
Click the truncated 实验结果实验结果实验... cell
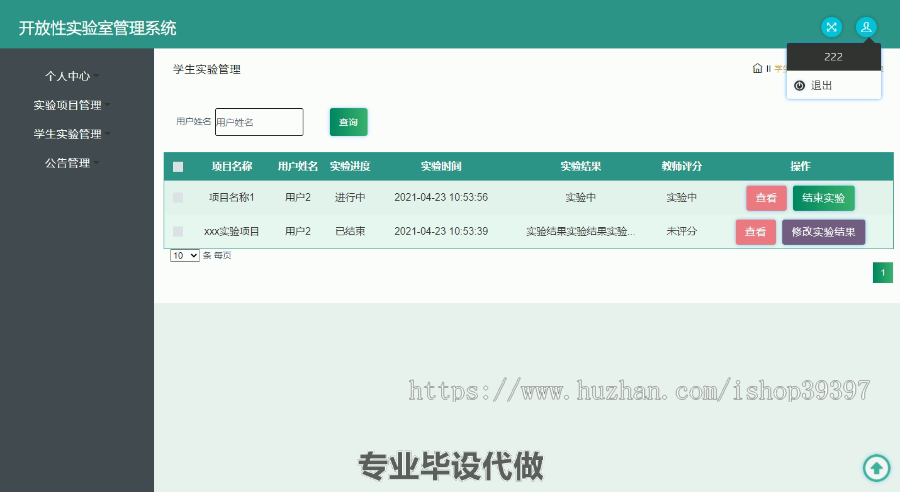581,231
